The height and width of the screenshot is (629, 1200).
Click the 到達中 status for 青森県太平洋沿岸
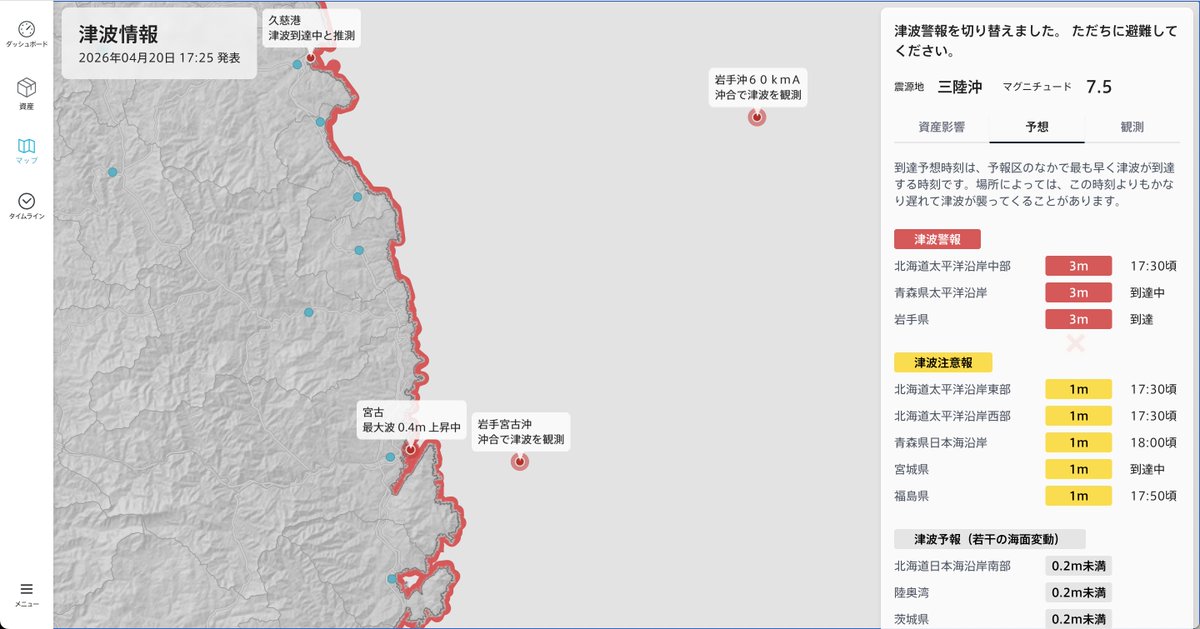pyautogui.click(x=1148, y=293)
